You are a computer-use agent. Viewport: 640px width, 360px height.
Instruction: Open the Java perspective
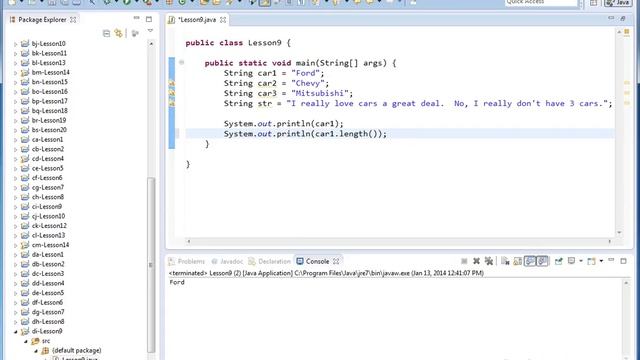(617, 2)
